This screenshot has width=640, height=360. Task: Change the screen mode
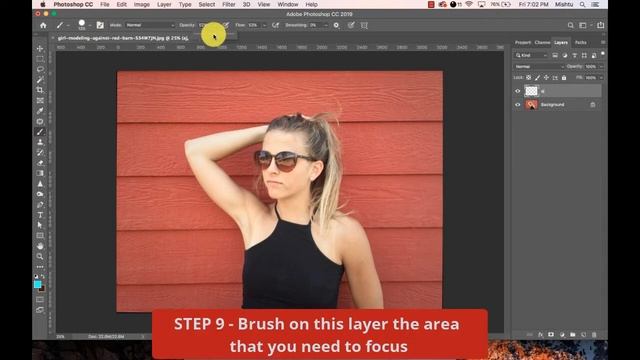(x=40, y=310)
